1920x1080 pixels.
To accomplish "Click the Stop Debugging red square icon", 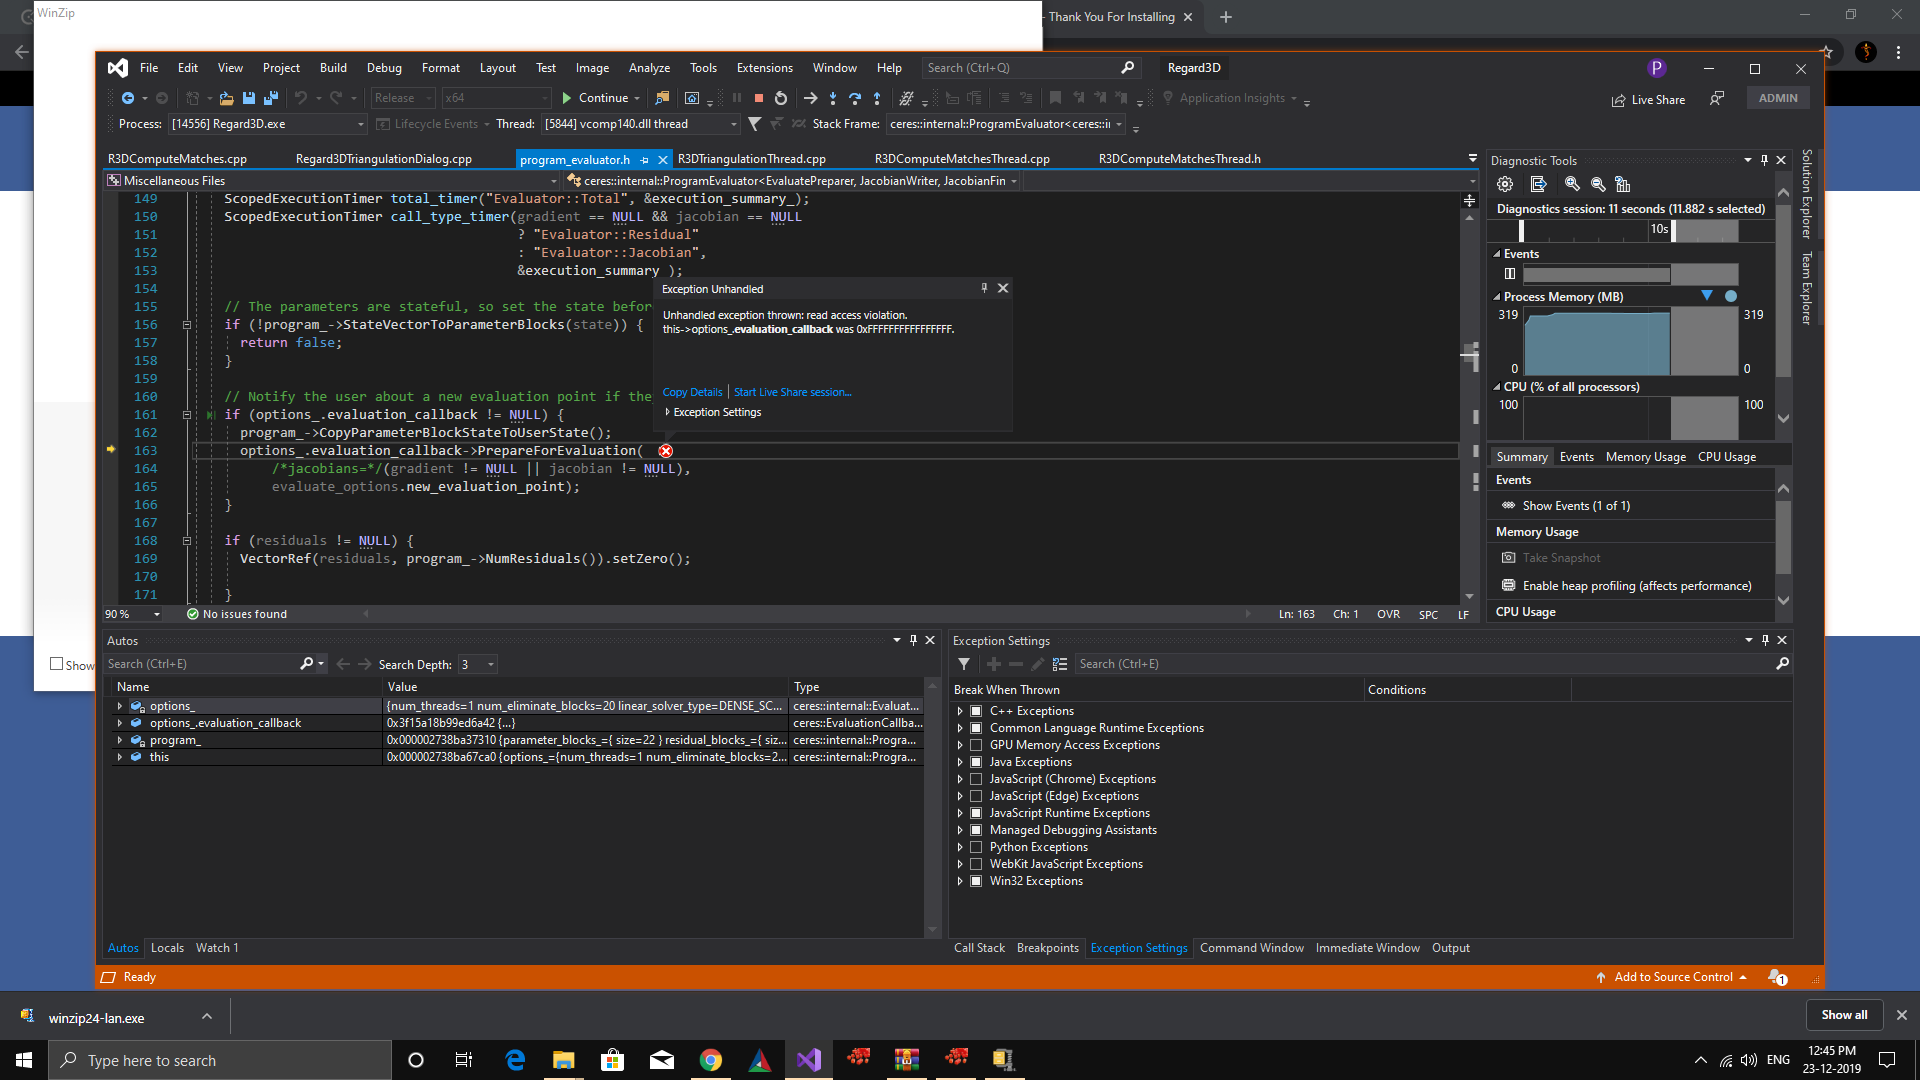I will pos(758,97).
